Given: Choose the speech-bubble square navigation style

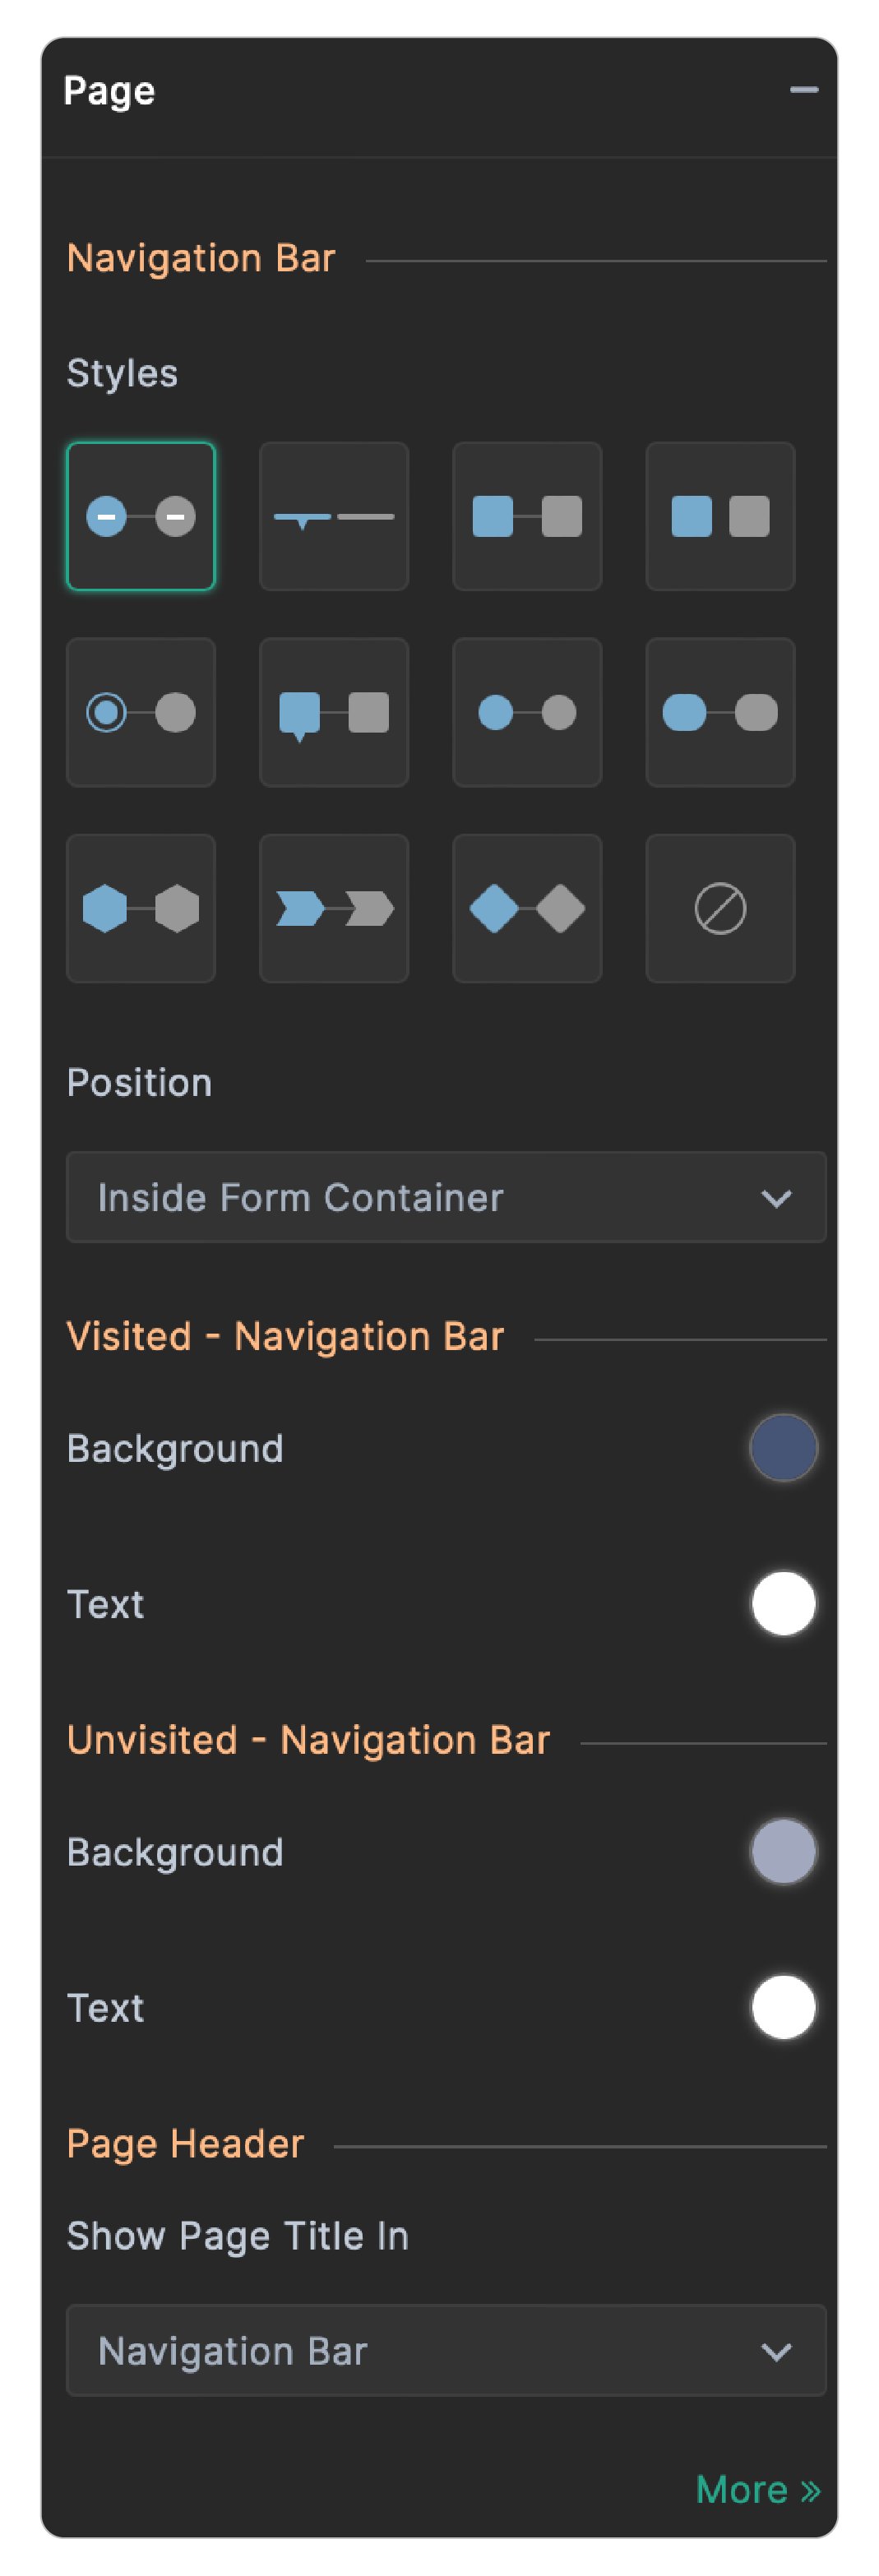Looking at the screenshot, I should [334, 712].
